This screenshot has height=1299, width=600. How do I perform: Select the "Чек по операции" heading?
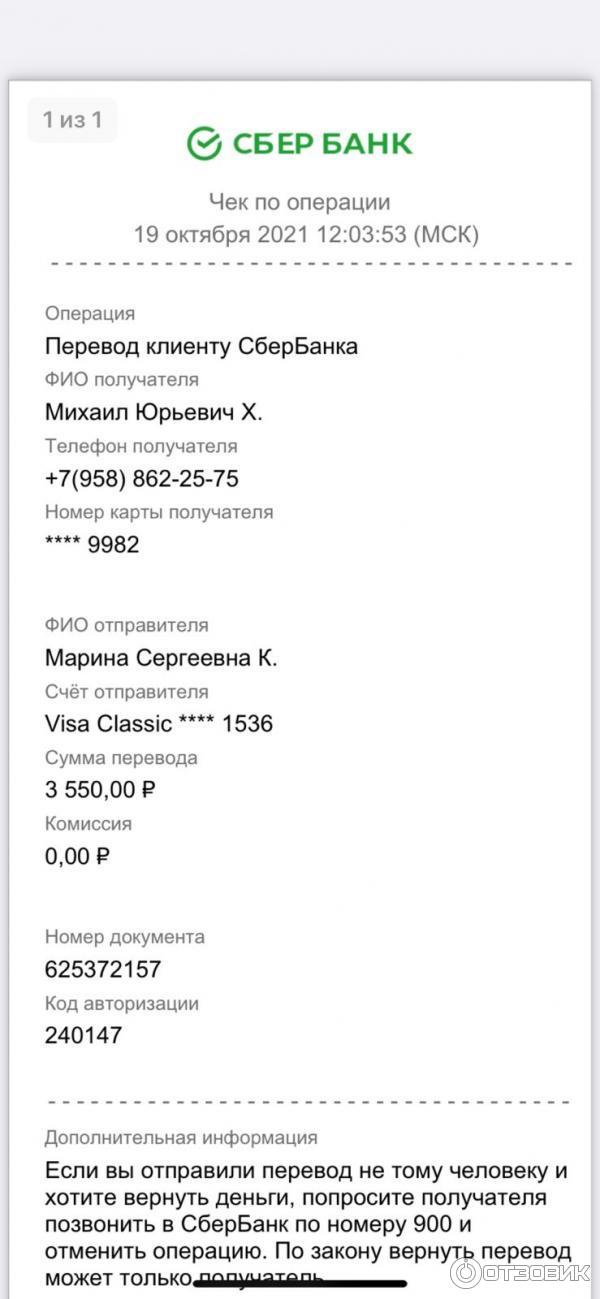click(299, 202)
